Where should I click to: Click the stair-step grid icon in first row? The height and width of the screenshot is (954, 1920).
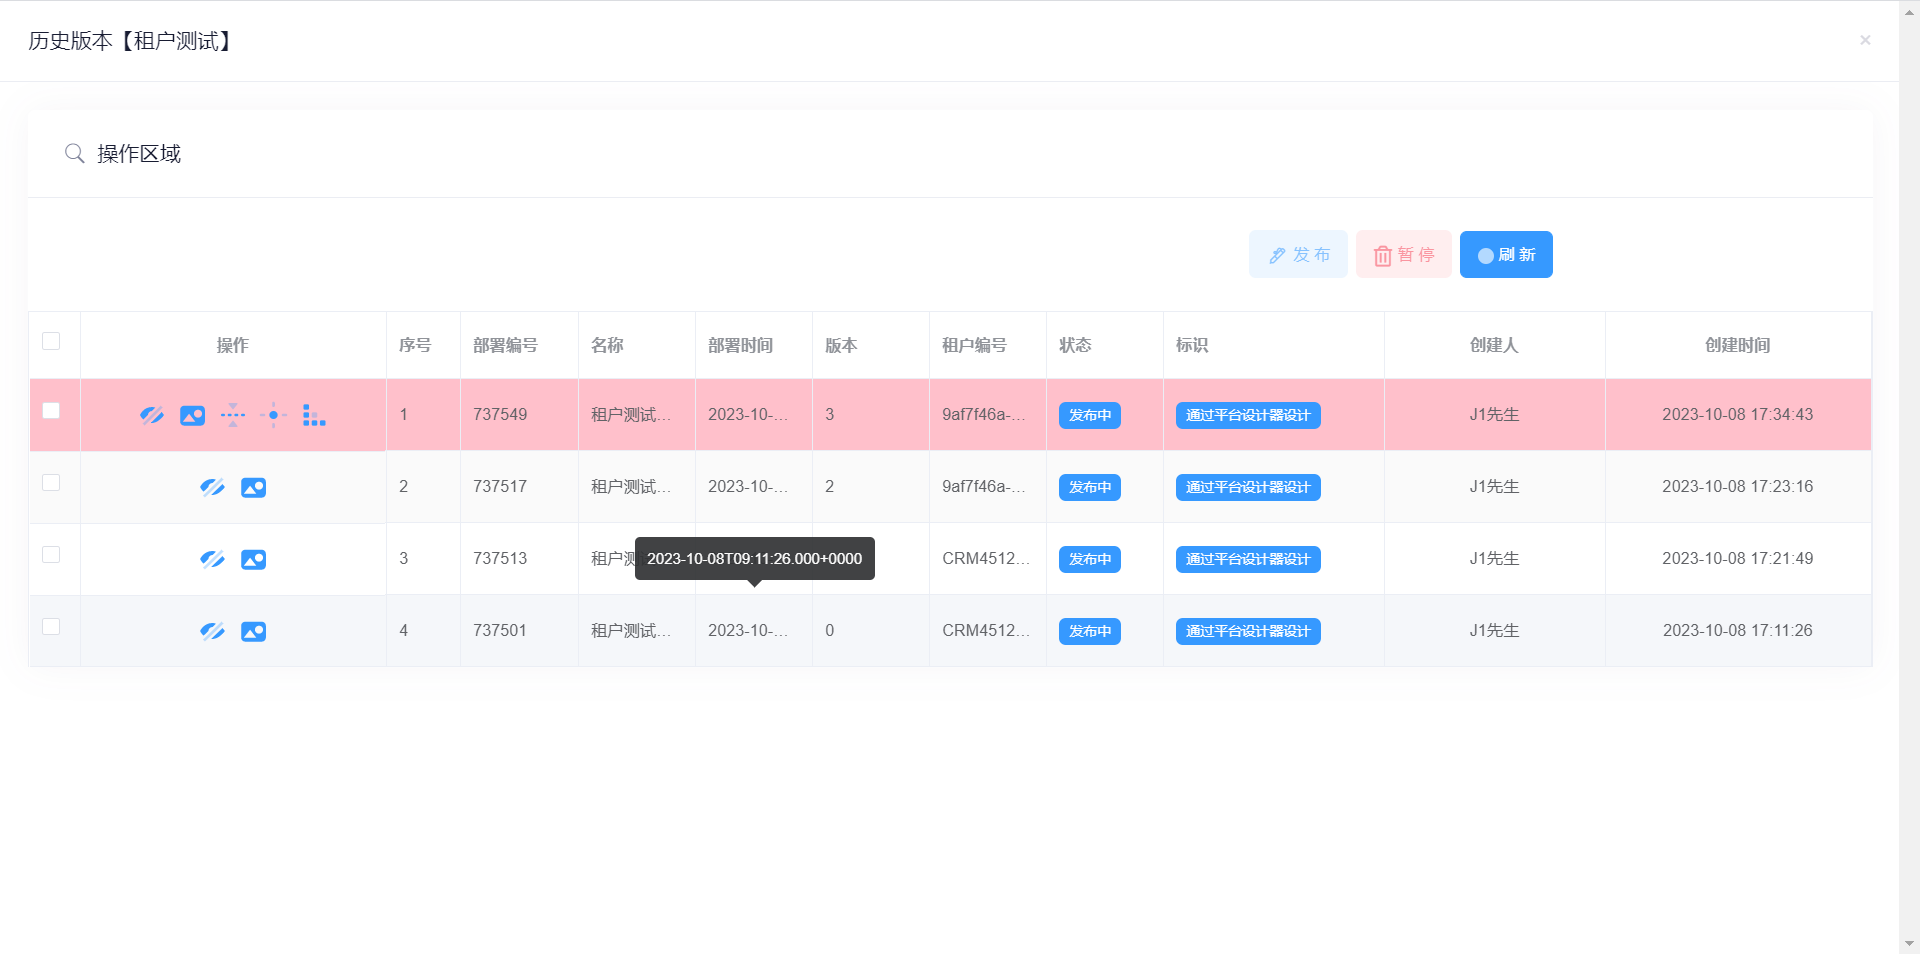314,415
